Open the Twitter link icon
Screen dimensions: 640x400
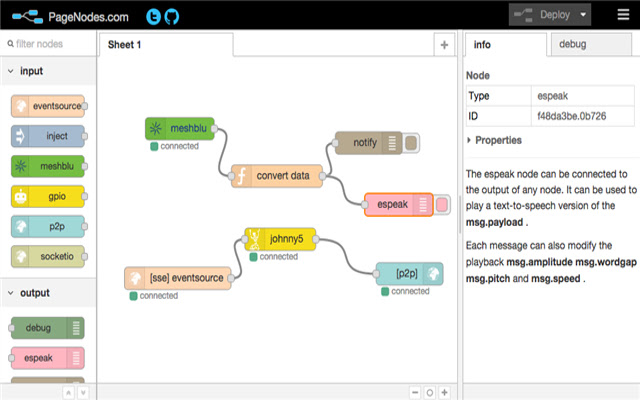tap(153, 17)
